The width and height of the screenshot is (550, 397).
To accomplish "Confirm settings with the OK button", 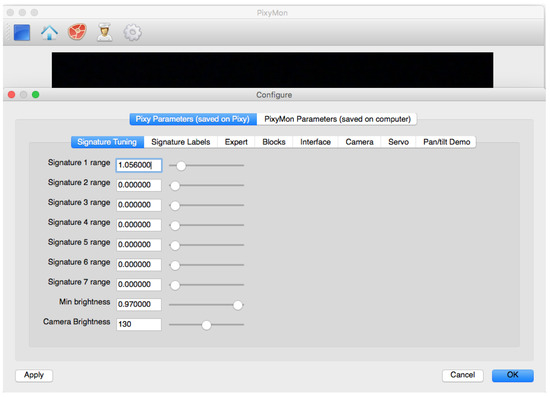I will [512, 375].
